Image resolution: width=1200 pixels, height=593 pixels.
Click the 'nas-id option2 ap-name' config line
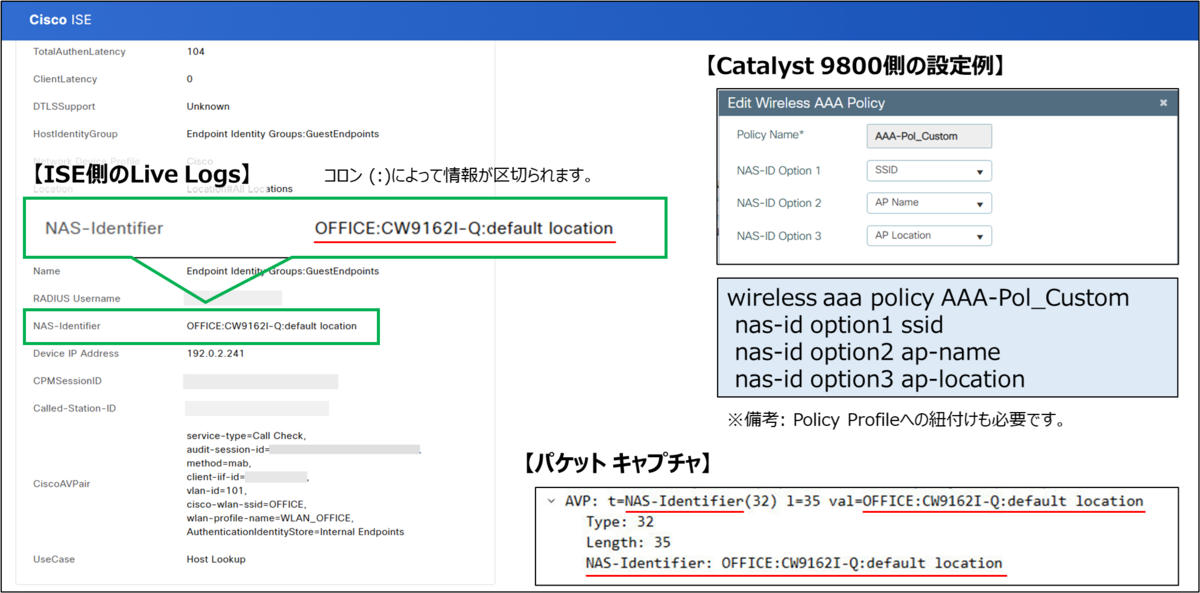click(x=867, y=352)
